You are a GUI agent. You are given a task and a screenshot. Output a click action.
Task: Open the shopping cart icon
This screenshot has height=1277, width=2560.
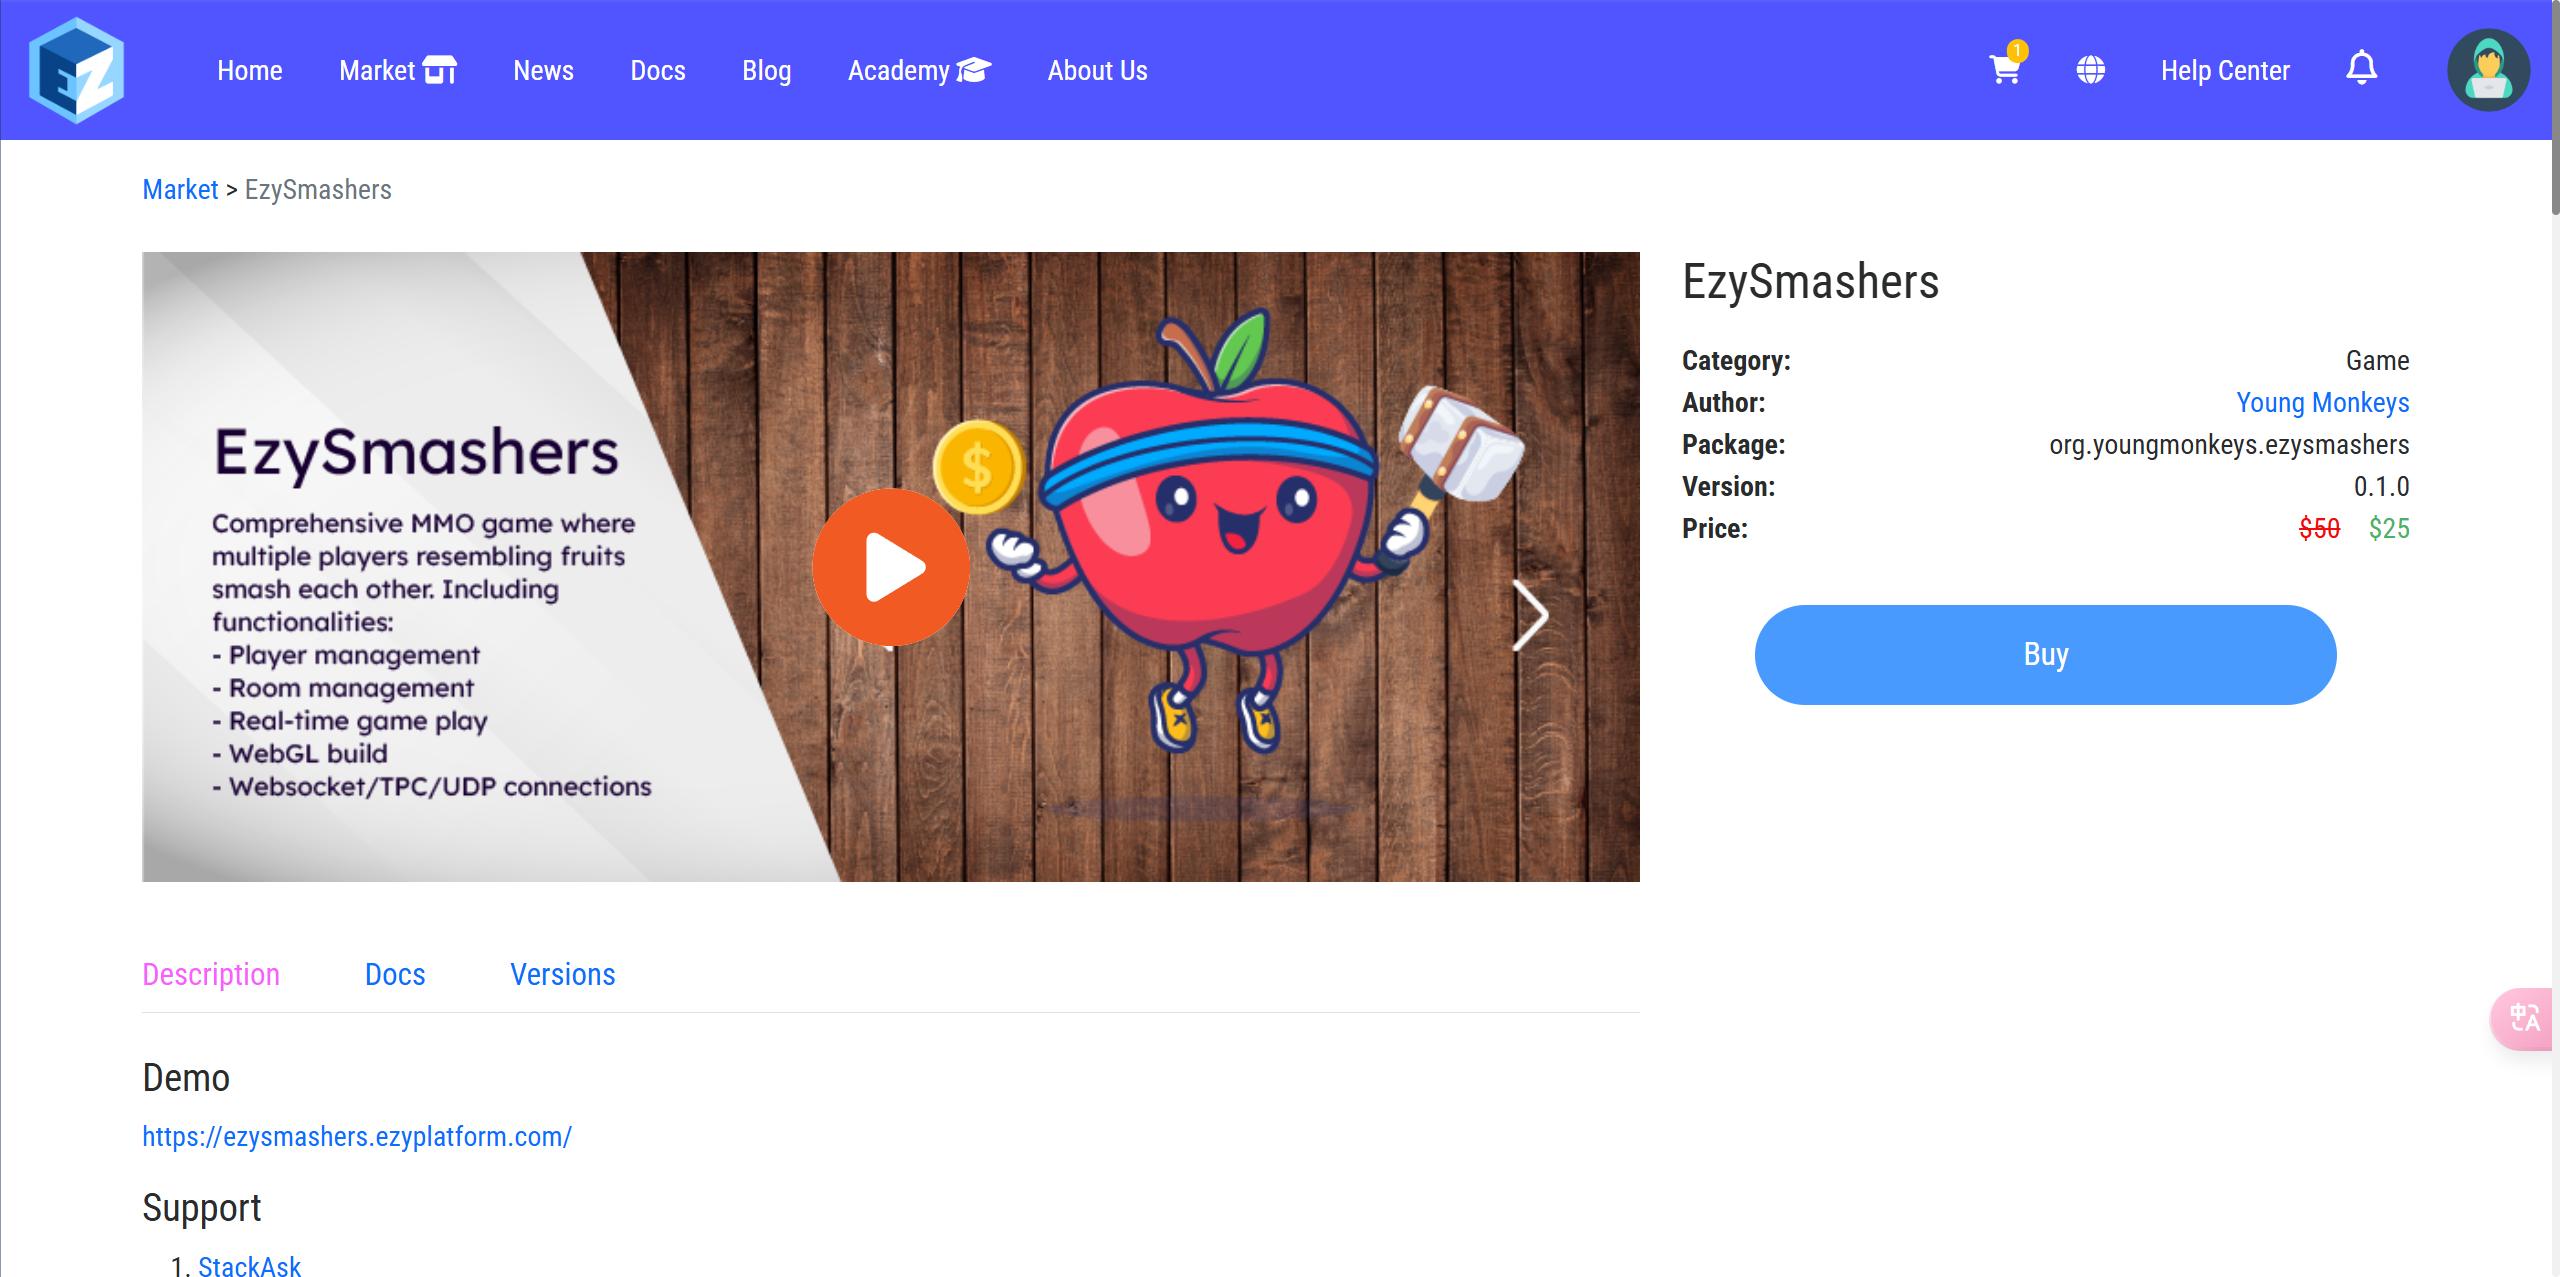[2005, 69]
